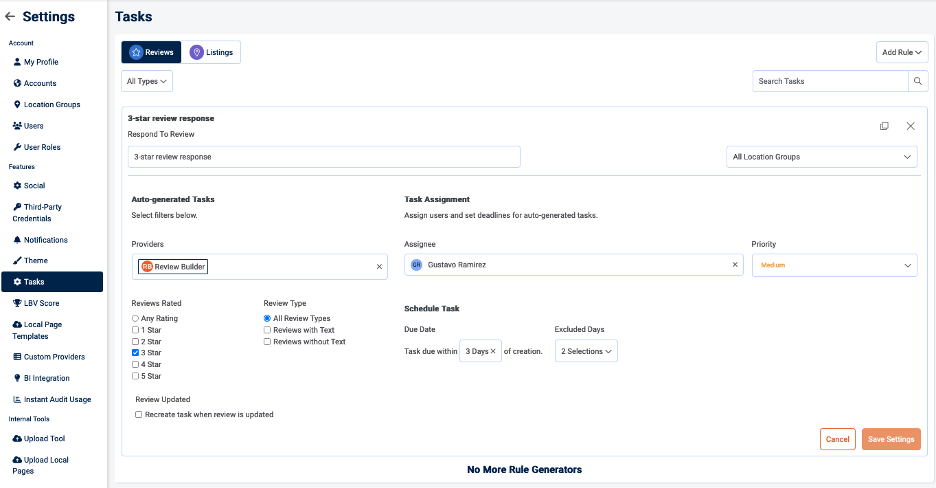Select the Any Rating radio option
The width and height of the screenshot is (936, 488).
[x=136, y=318]
